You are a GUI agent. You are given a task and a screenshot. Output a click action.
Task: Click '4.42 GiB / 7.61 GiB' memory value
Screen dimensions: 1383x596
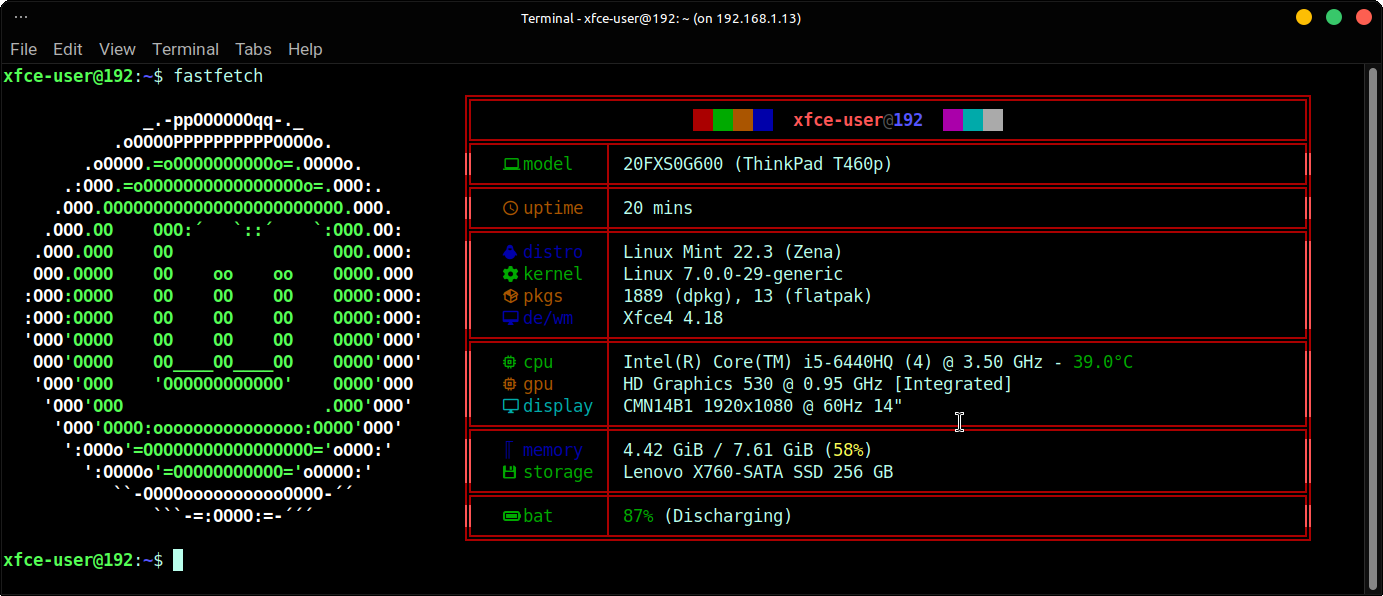tap(718, 450)
